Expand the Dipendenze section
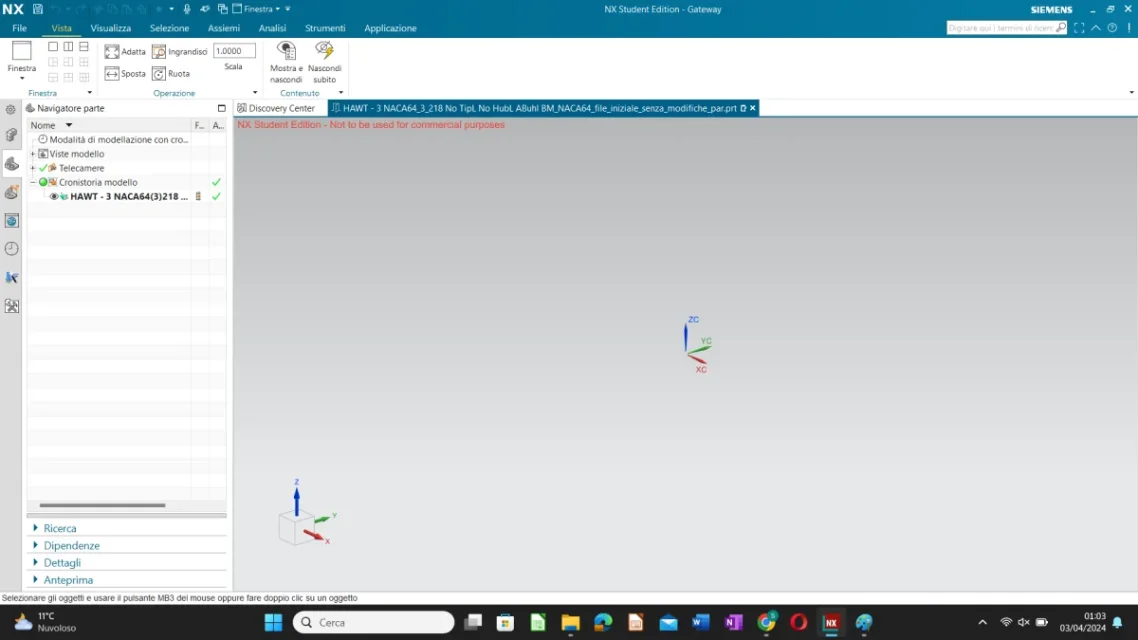This screenshot has height=640, width=1138. coord(71,545)
